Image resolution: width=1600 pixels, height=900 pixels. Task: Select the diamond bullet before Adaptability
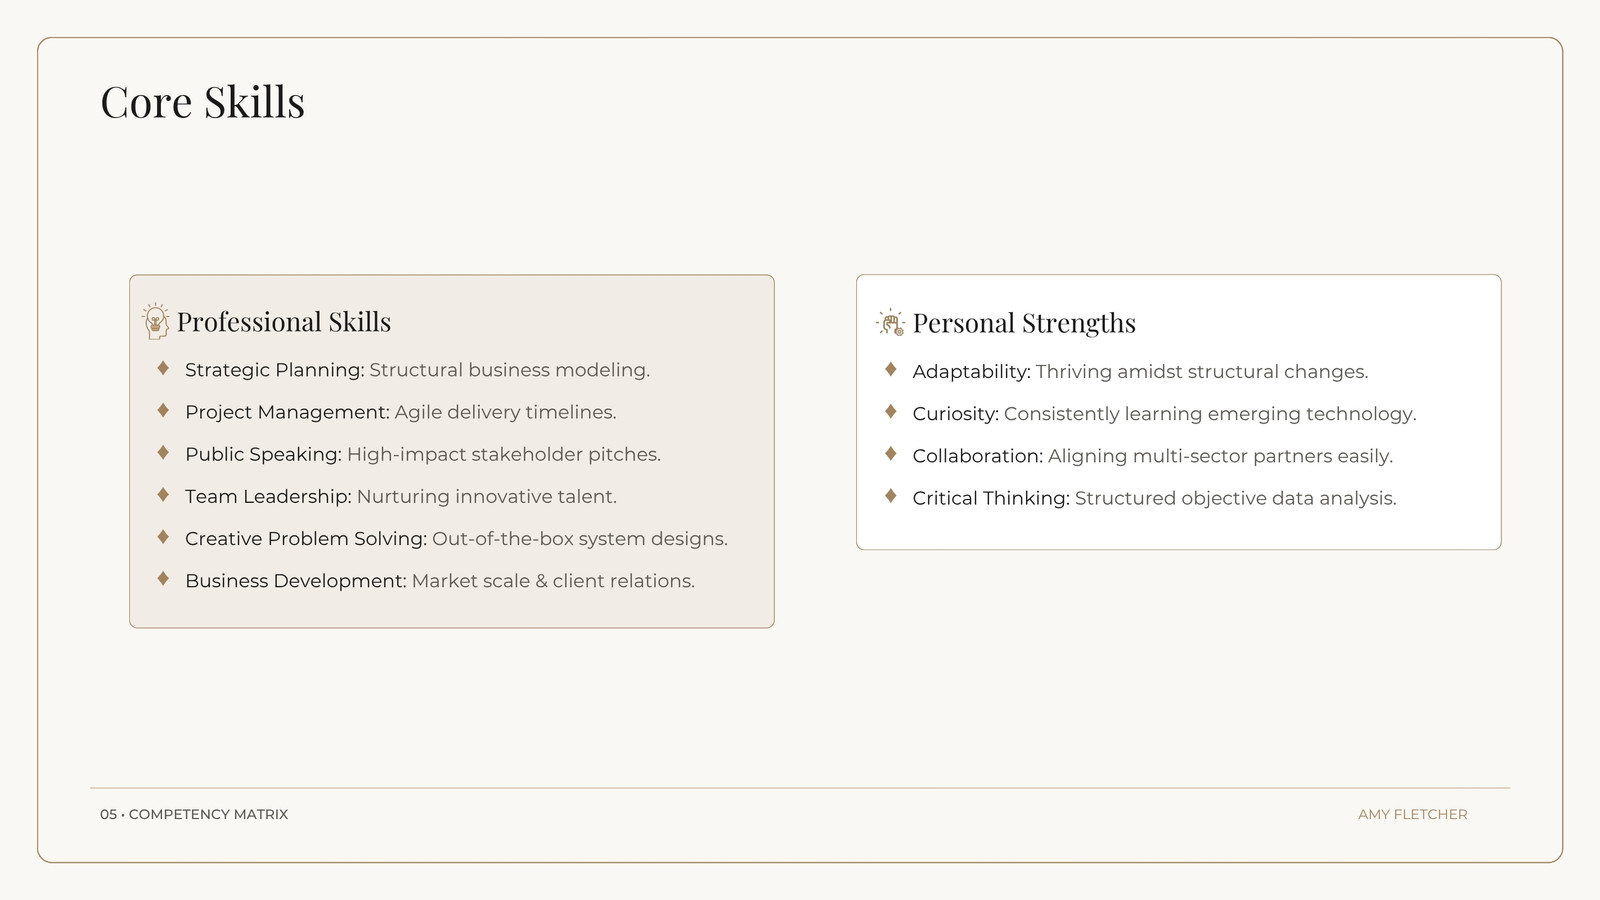tap(891, 370)
